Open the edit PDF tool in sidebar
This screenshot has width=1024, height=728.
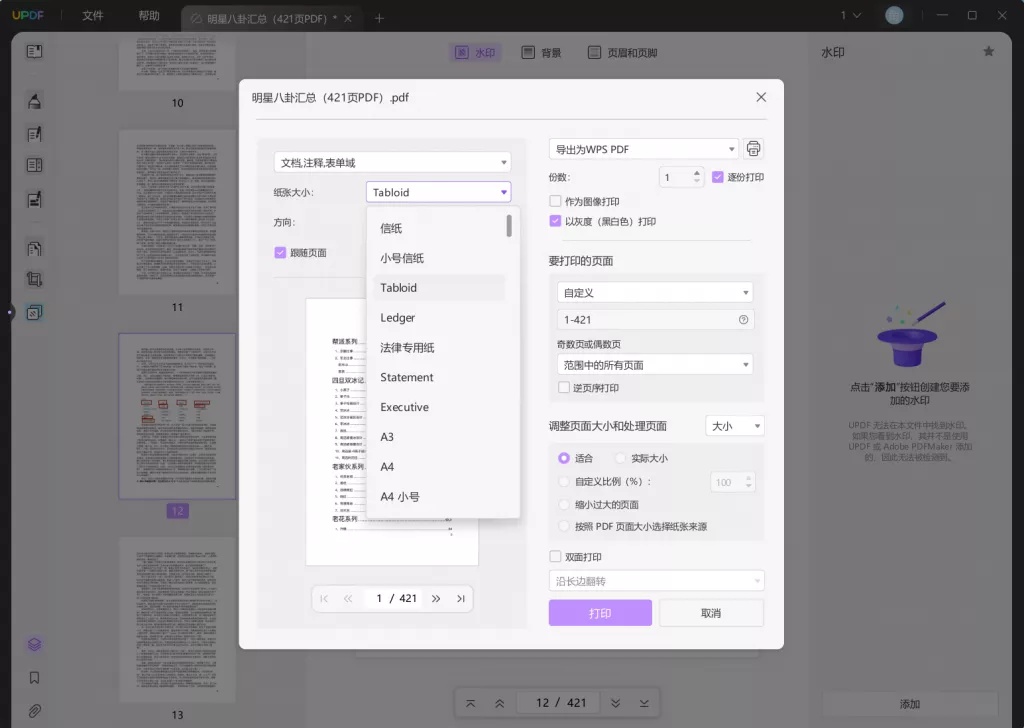click(x=34, y=135)
